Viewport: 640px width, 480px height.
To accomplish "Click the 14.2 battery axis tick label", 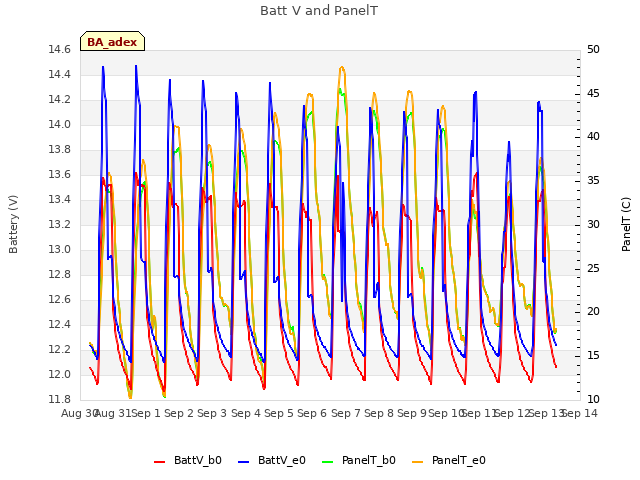I will [59, 100].
